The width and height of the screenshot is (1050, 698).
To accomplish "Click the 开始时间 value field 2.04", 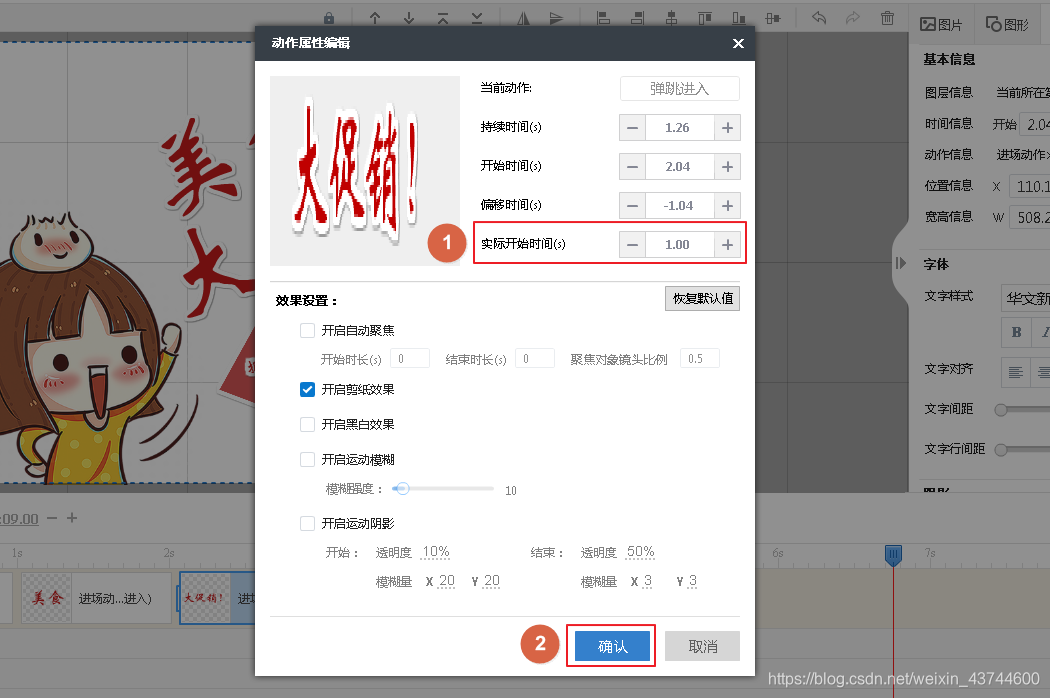I will tap(680, 167).
